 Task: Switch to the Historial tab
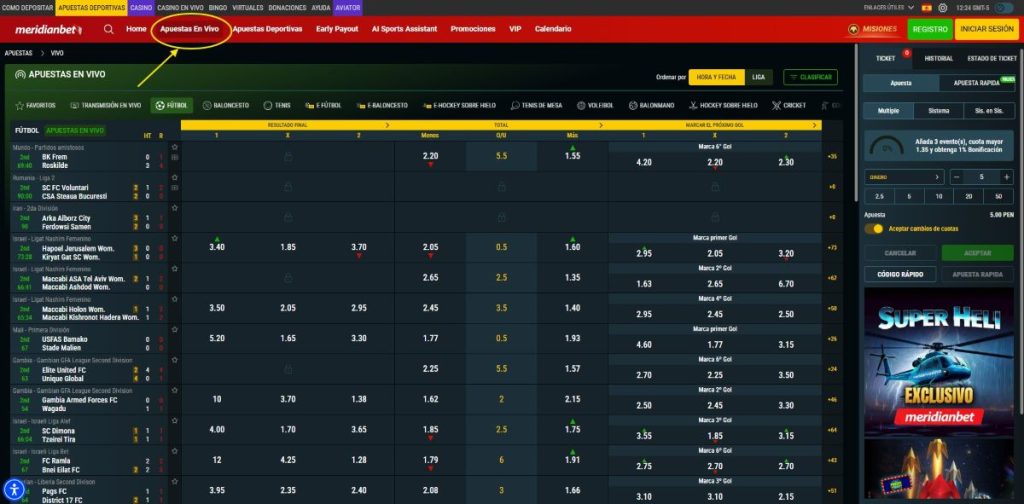point(938,59)
